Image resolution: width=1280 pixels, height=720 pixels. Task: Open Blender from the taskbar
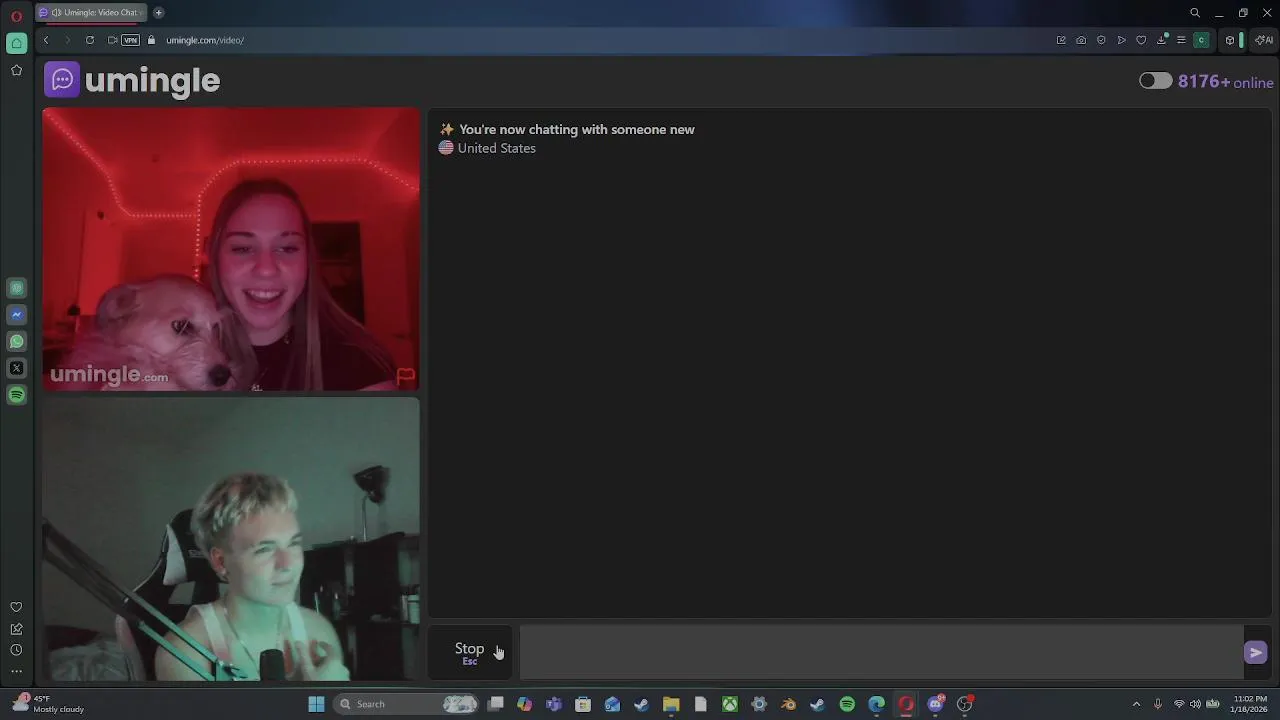point(788,704)
